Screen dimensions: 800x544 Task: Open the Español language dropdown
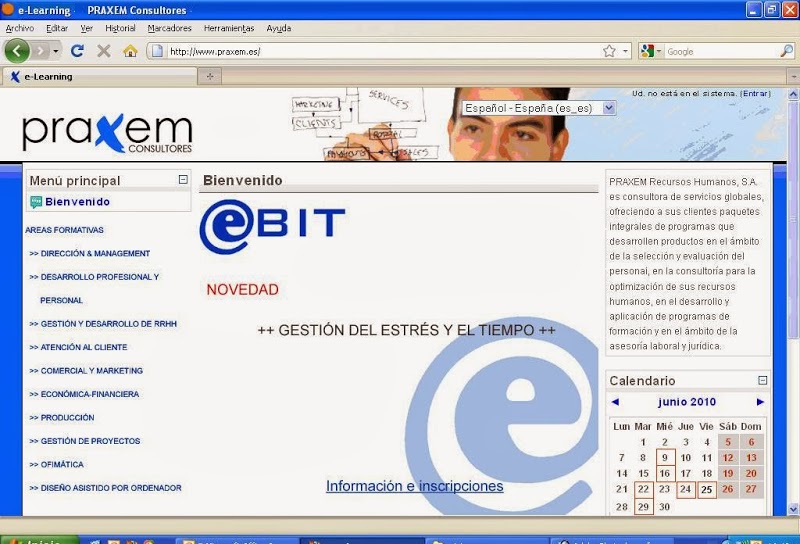539,108
